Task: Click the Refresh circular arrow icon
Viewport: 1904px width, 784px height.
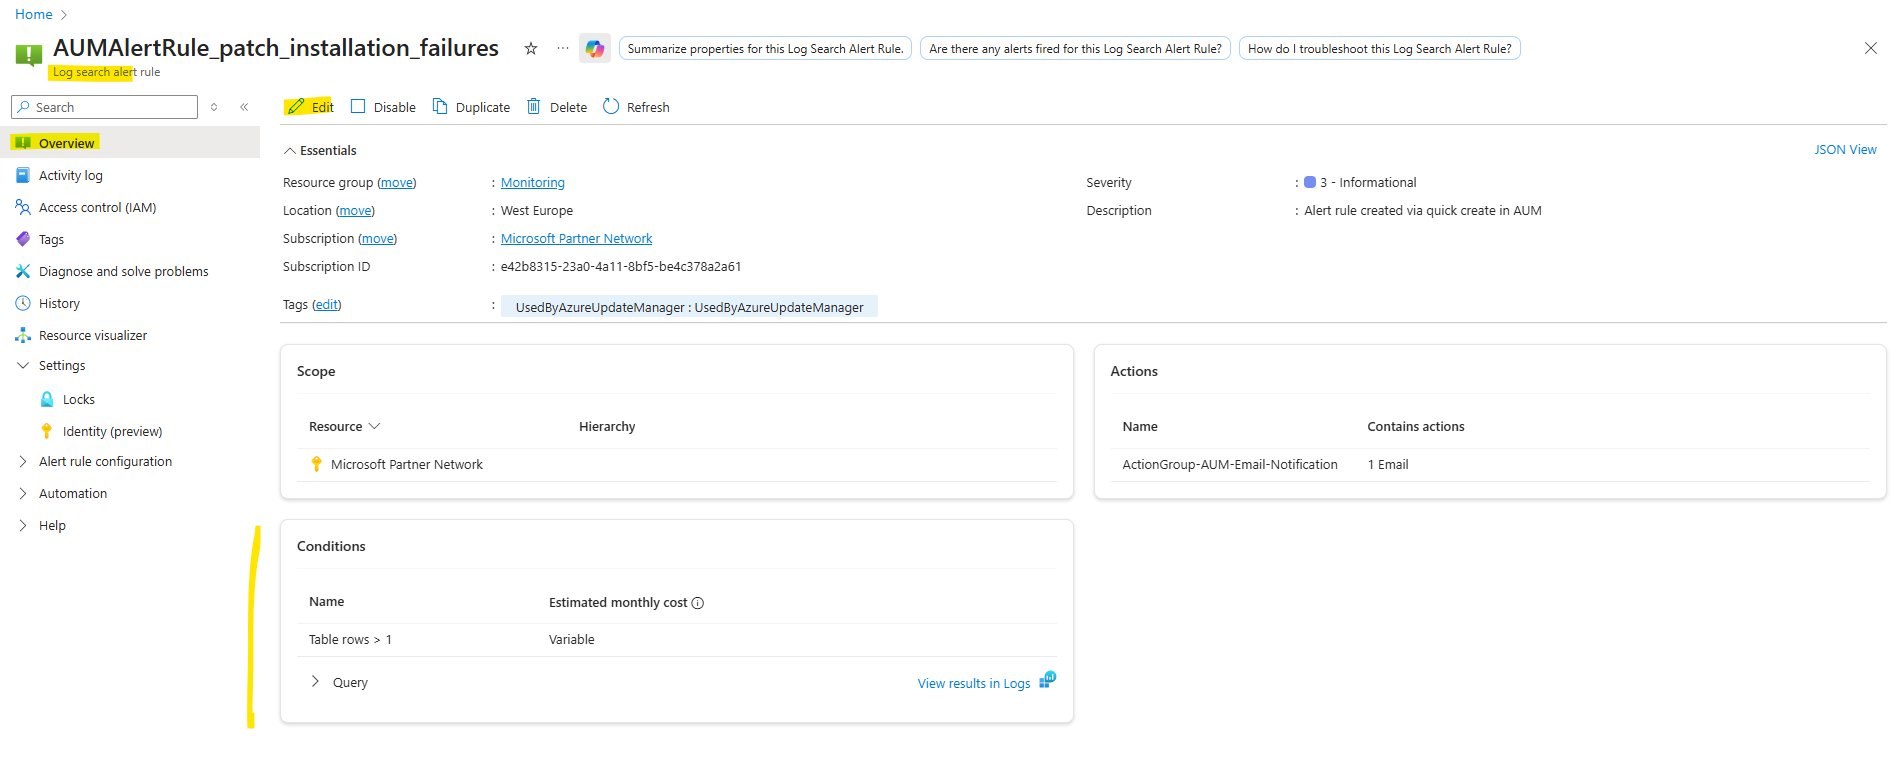Action: click(x=611, y=106)
